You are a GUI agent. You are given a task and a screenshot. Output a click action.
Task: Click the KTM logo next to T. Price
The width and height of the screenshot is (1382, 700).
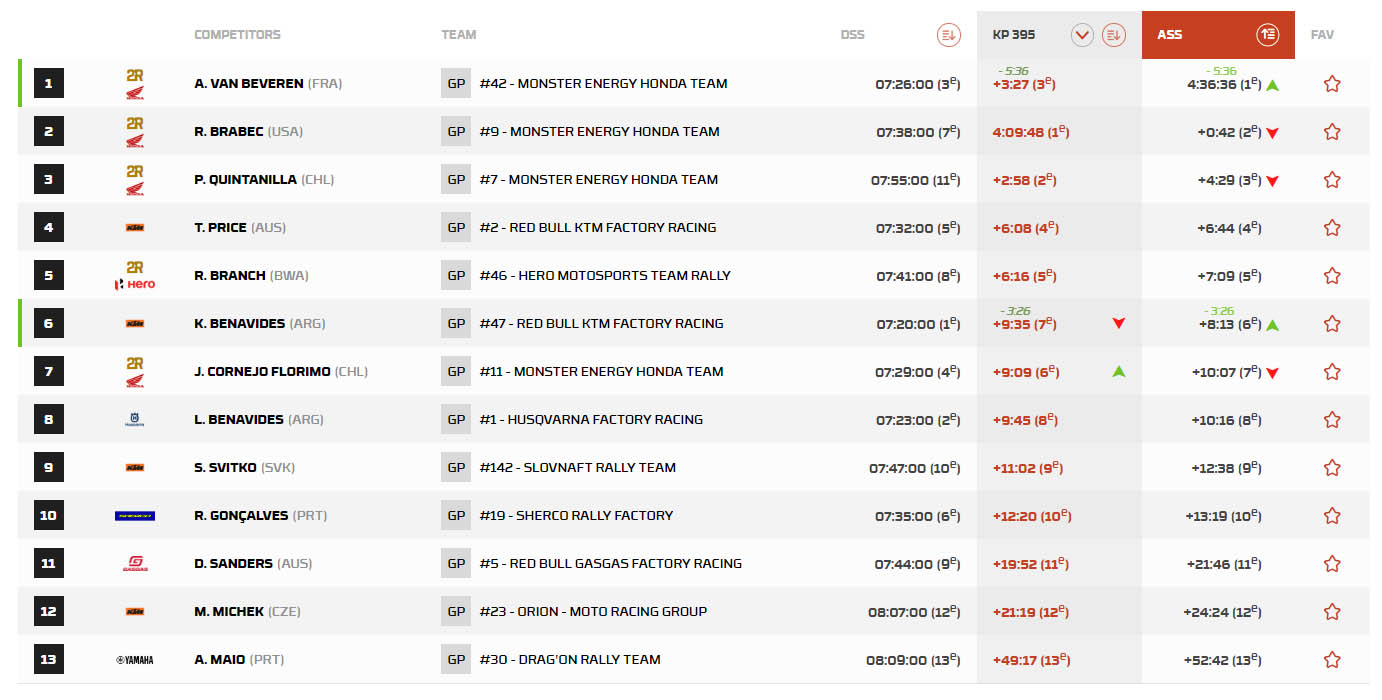coord(135,228)
